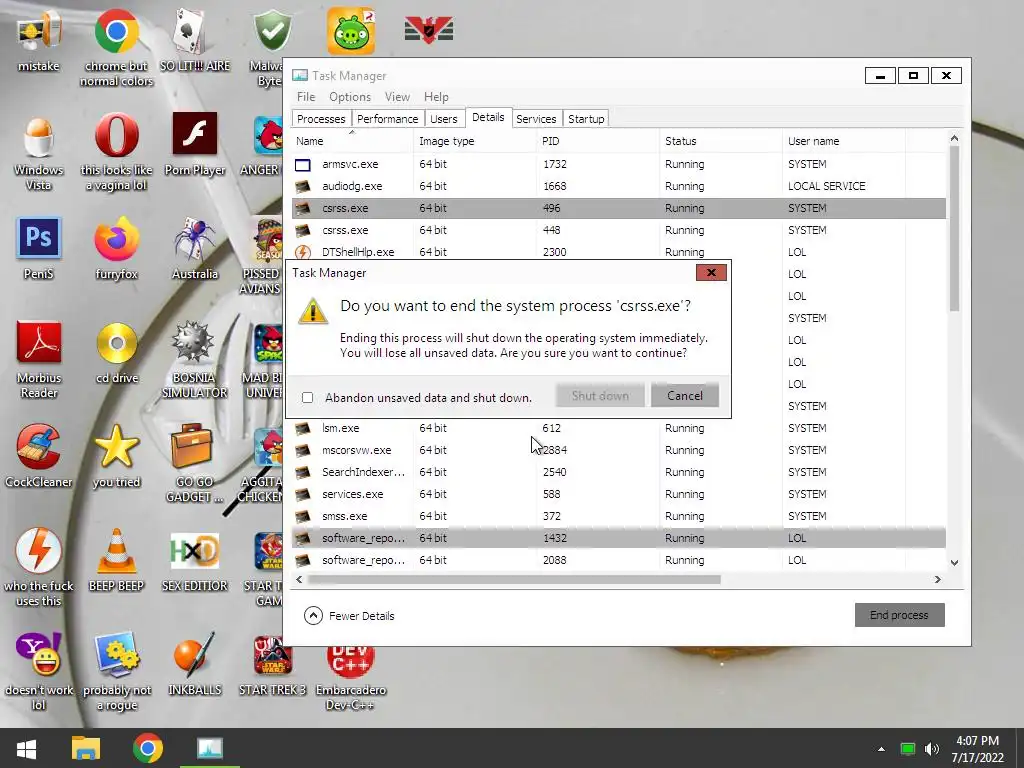
Task: Click the volume speaker tray icon
Action: point(932,749)
